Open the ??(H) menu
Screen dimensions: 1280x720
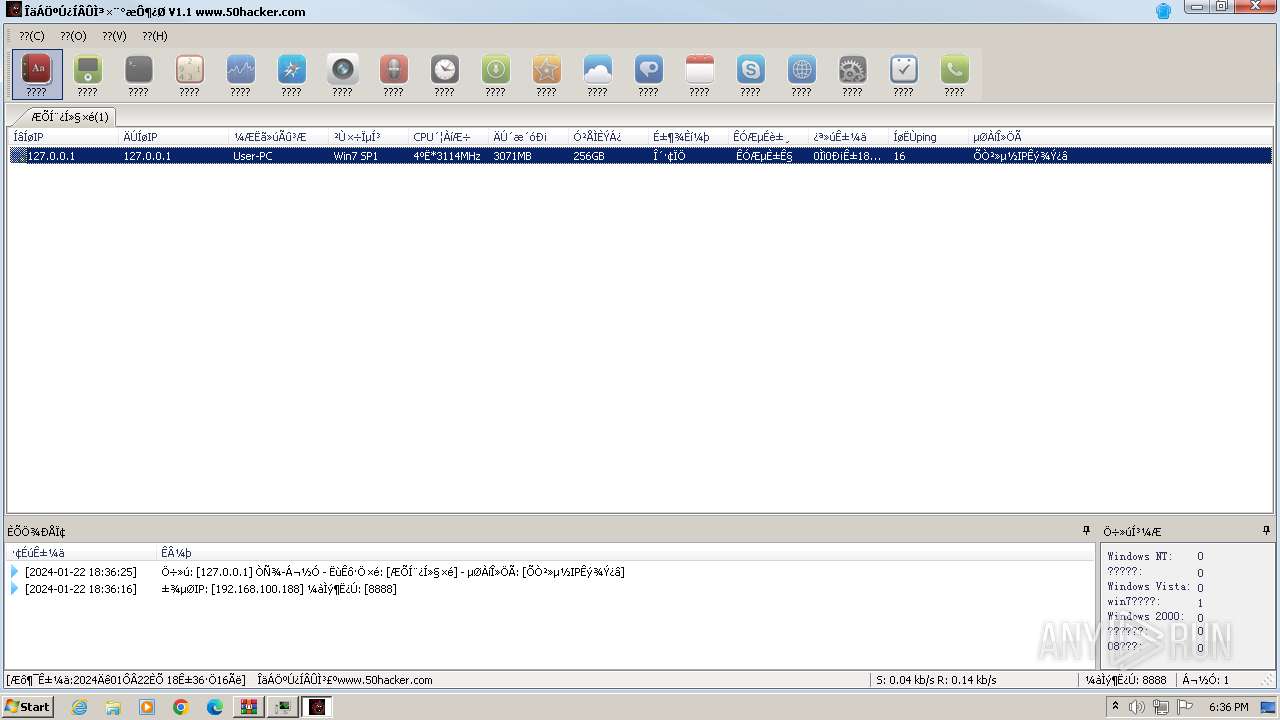coord(155,36)
